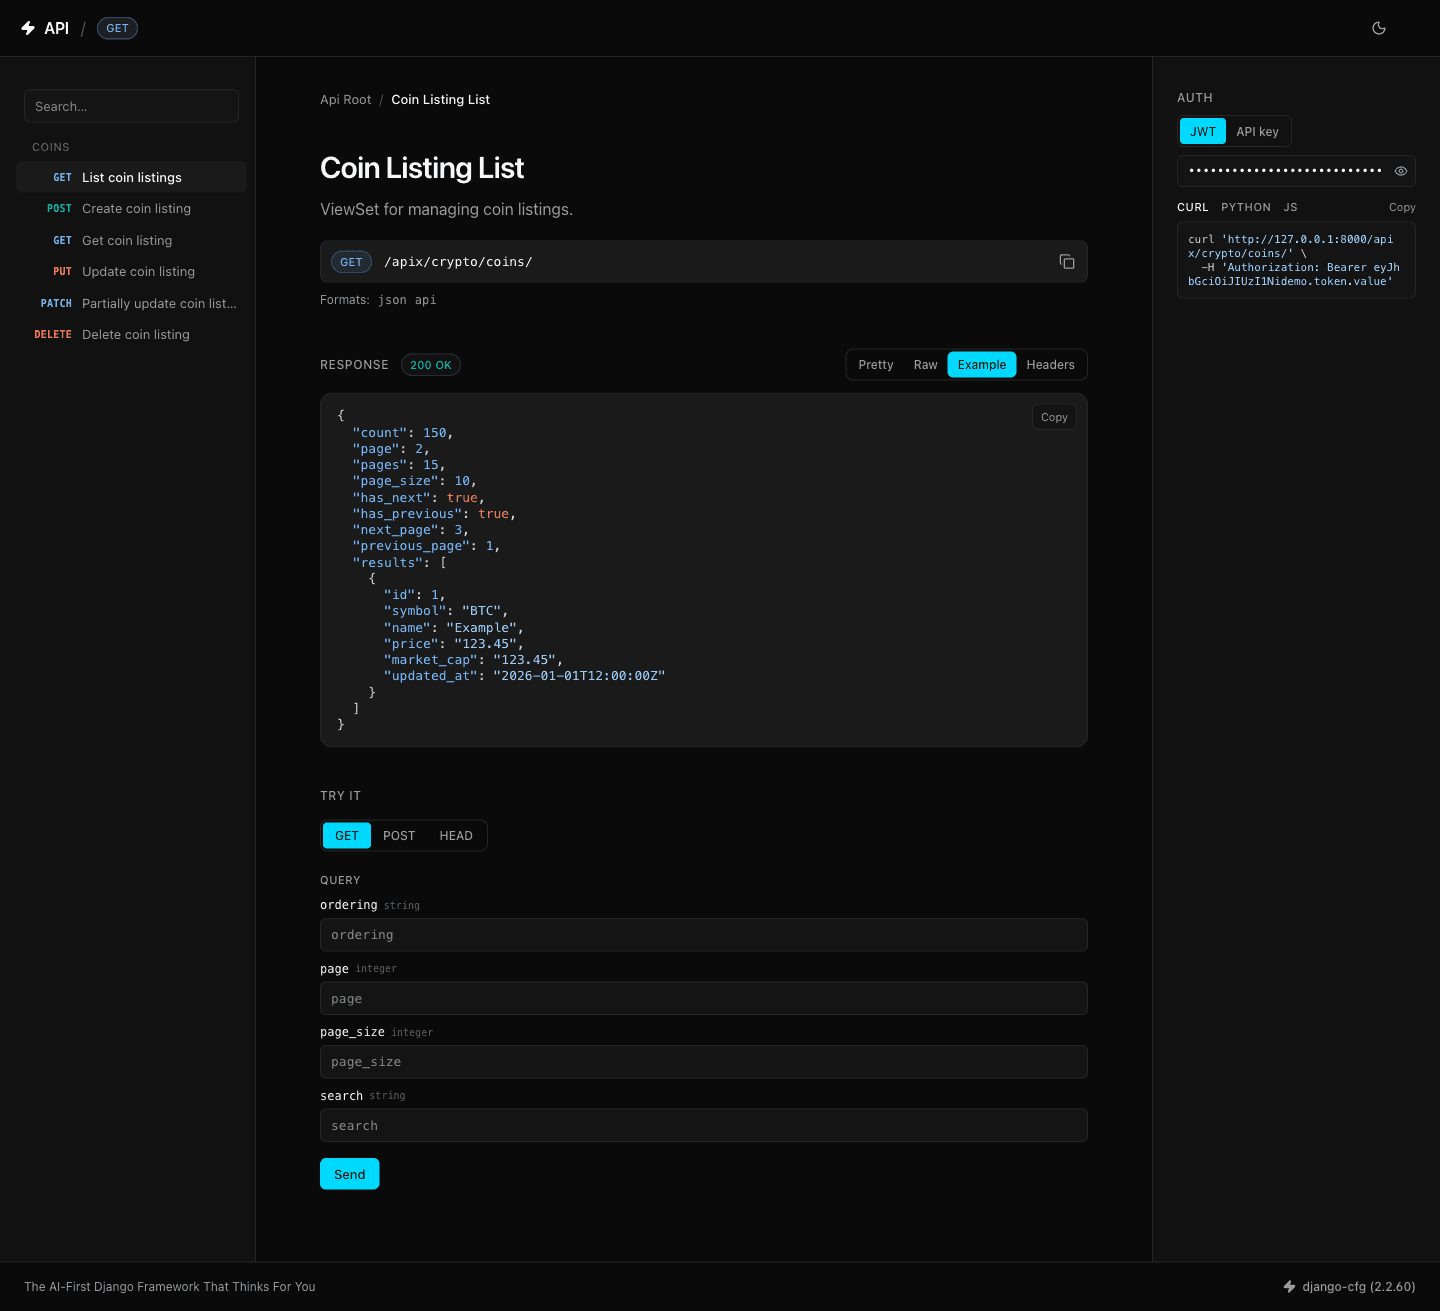Focus the page_size query field
This screenshot has width=1440, height=1311.
[704, 1062]
